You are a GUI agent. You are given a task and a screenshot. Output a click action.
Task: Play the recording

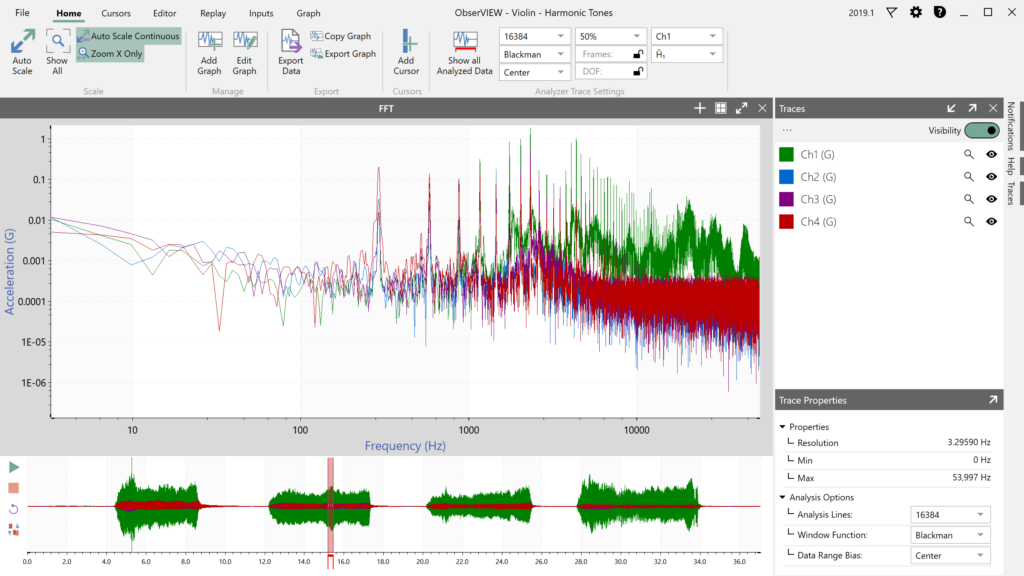[x=14, y=467]
